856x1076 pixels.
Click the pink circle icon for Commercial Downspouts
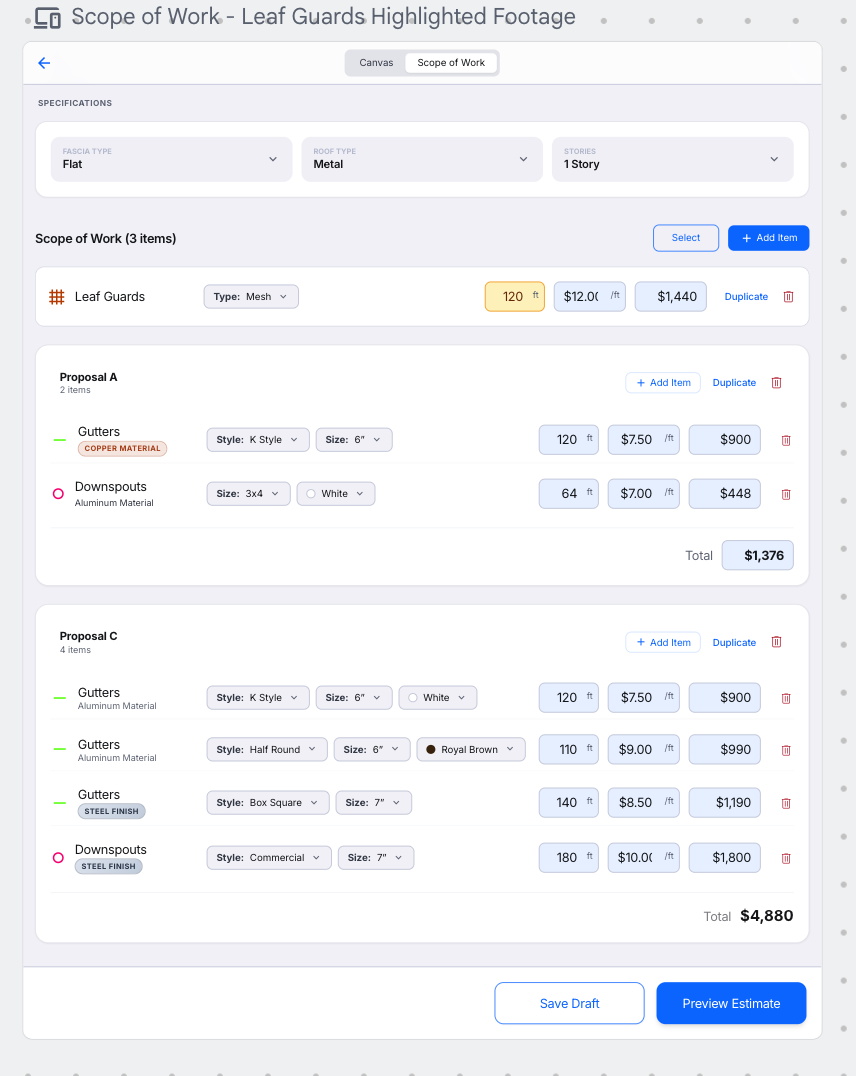(x=58, y=858)
